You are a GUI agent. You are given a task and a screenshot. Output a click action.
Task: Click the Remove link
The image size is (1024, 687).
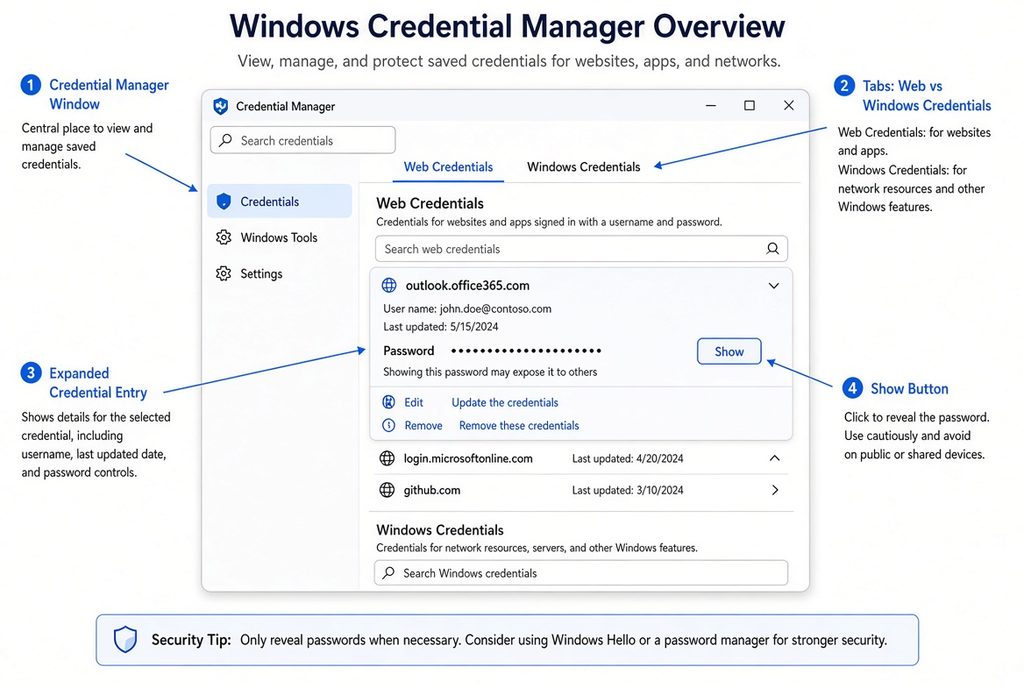point(423,425)
